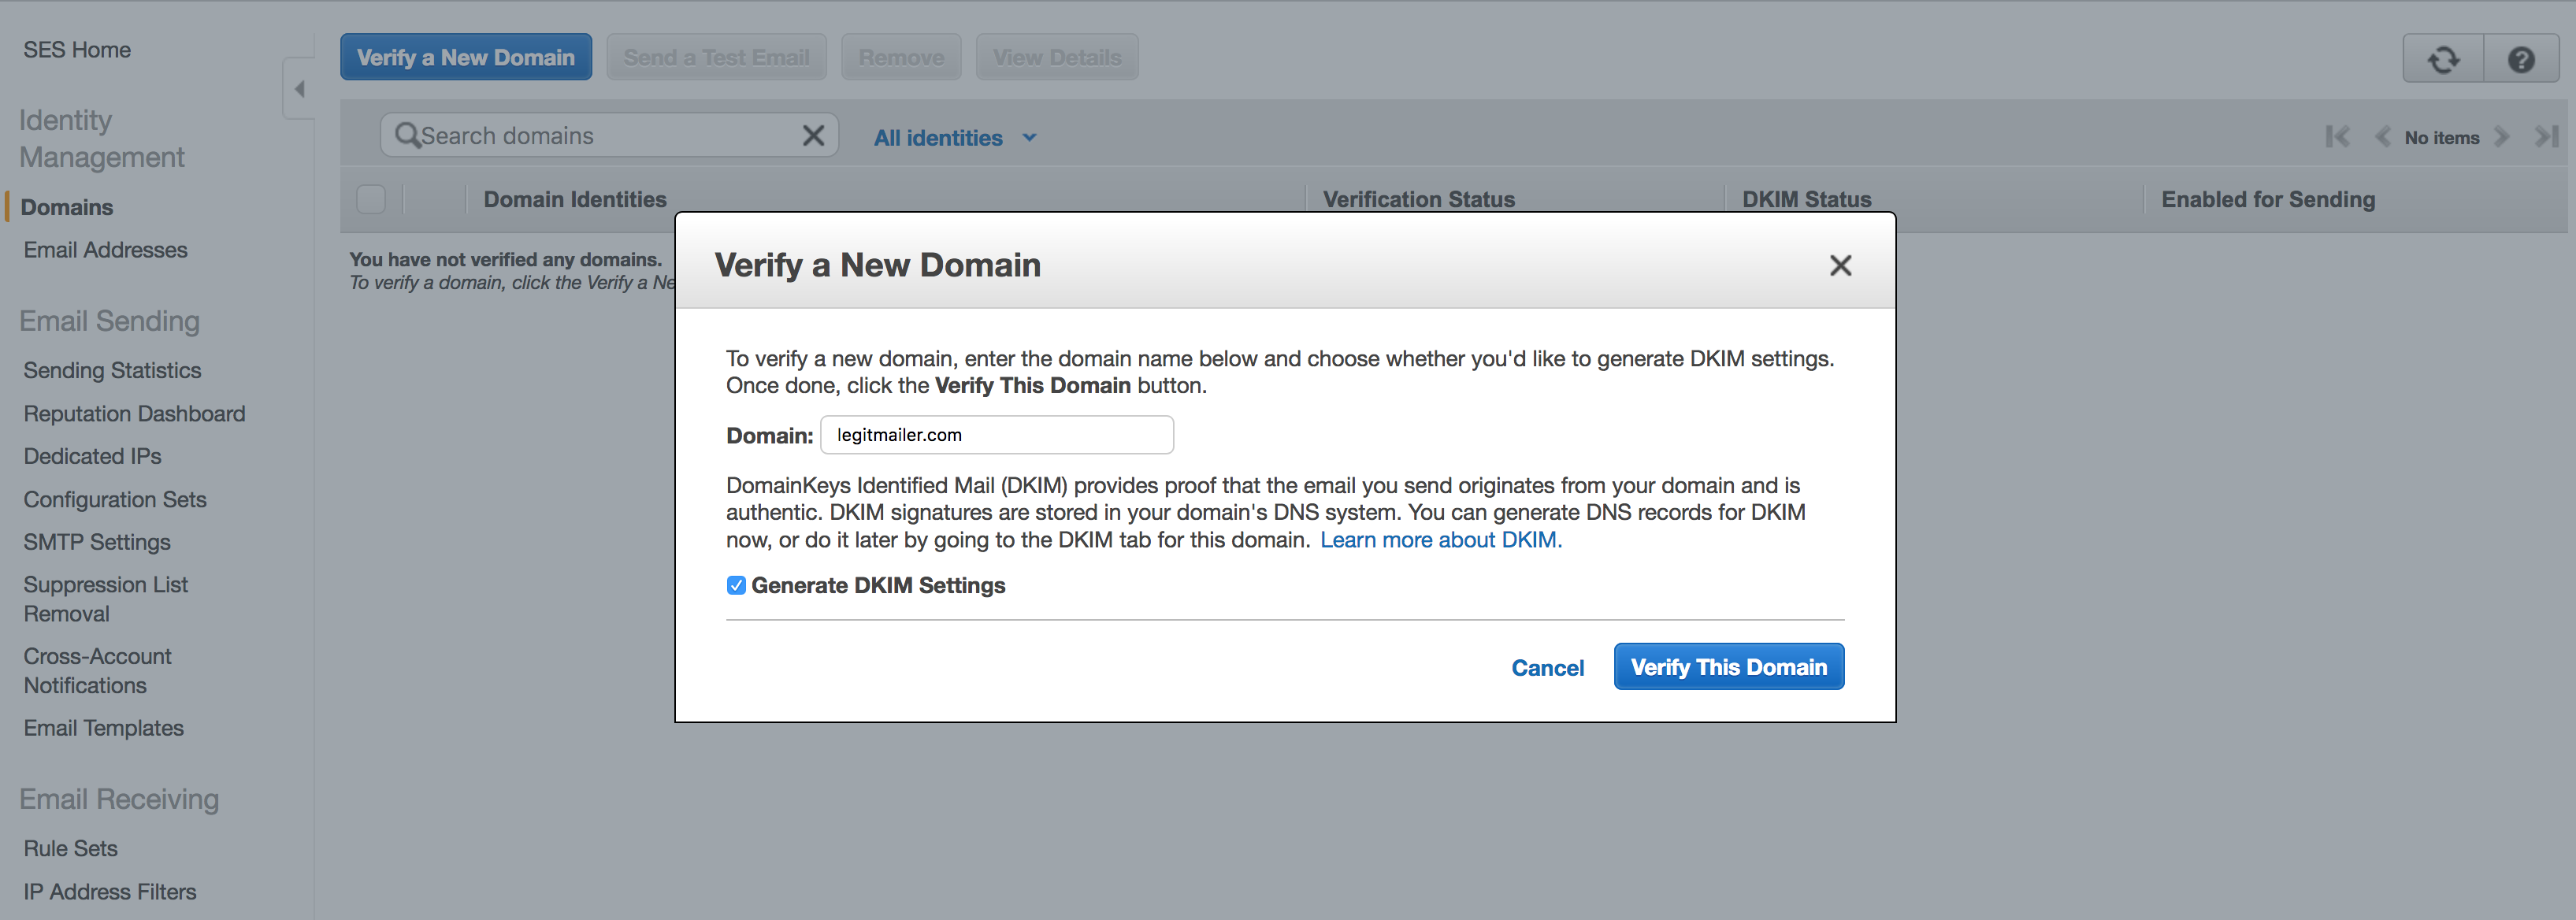Cancel the domain verification dialog
This screenshot has height=920, width=2576.
(x=1547, y=667)
